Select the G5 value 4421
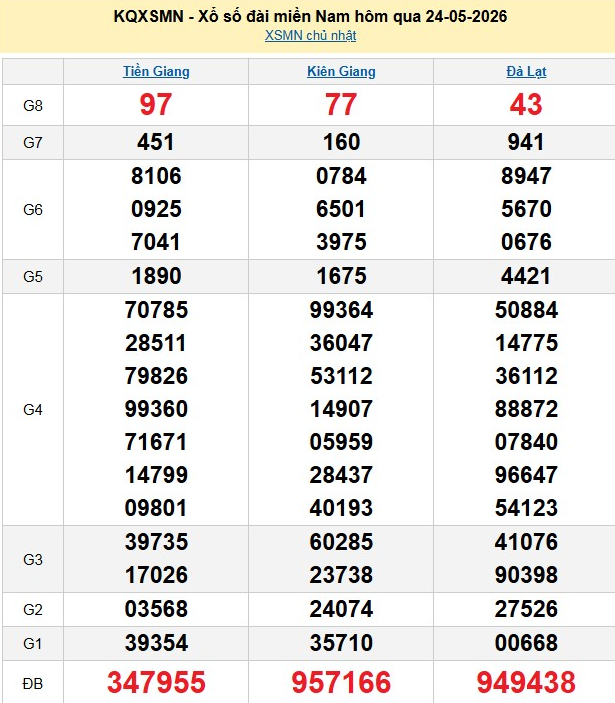This screenshot has height=703, width=615. pyautogui.click(x=526, y=276)
